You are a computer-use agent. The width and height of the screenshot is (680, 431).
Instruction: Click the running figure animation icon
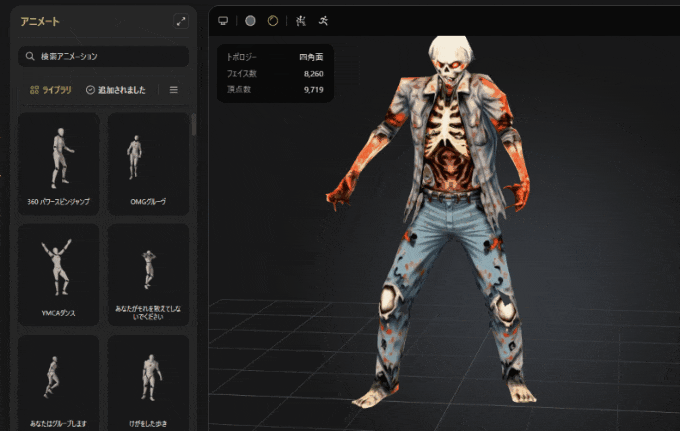point(323,20)
